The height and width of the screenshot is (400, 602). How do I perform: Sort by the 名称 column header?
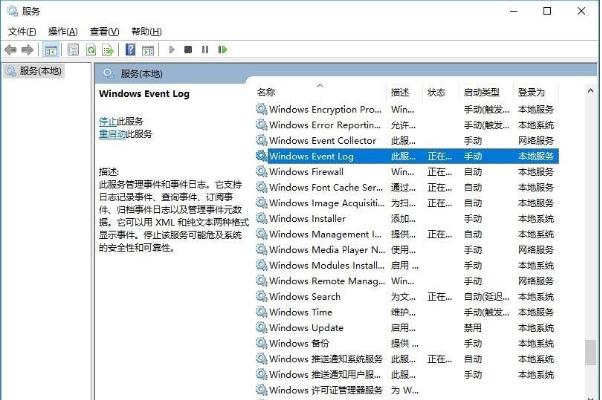[x=321, y=92]
